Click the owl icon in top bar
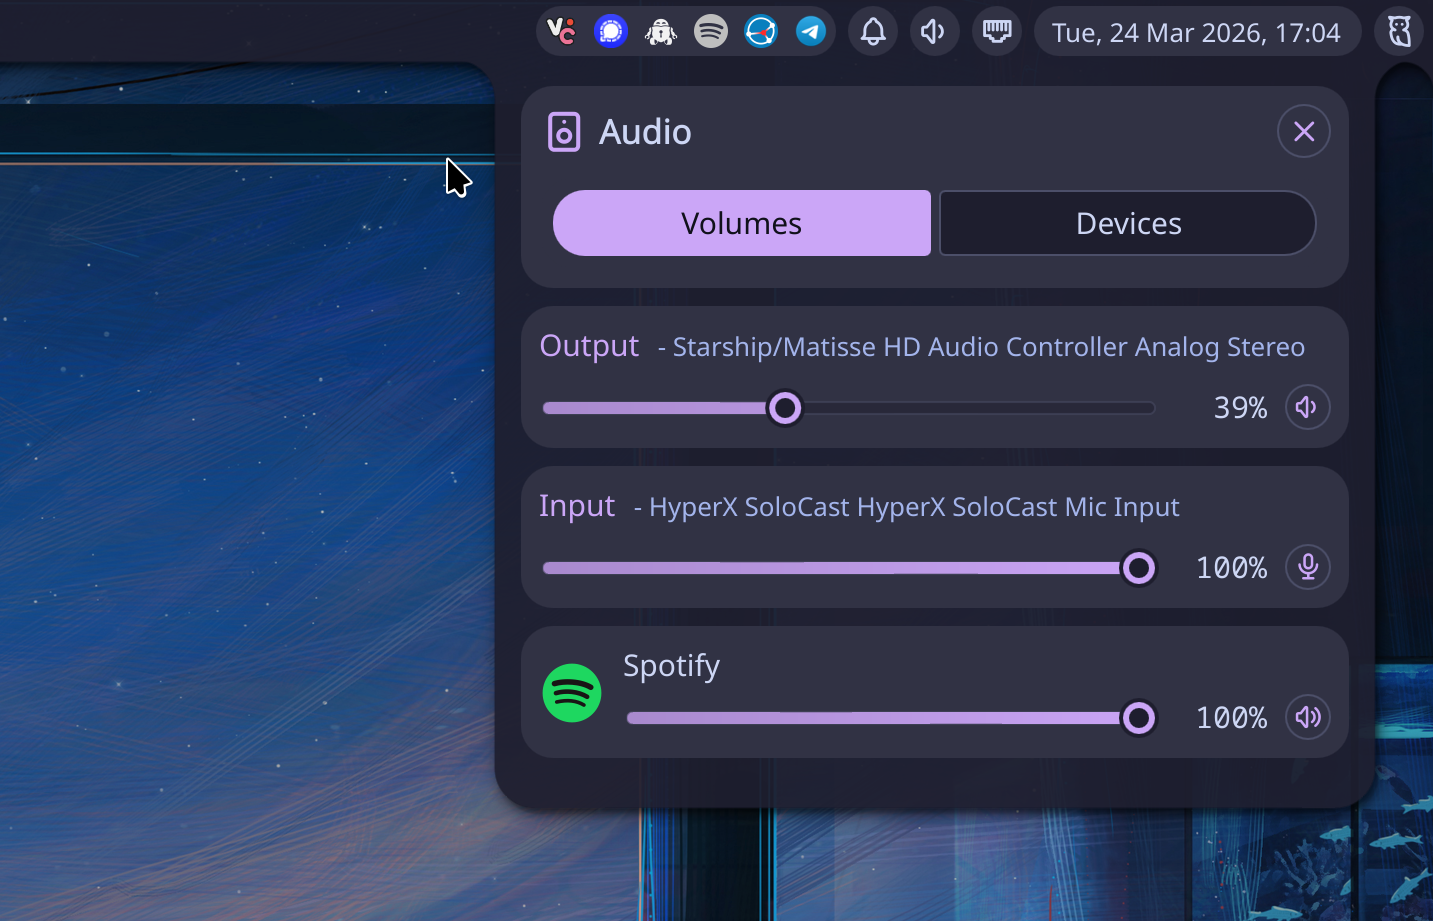 pyautogui.click(x=1399, y=32)
